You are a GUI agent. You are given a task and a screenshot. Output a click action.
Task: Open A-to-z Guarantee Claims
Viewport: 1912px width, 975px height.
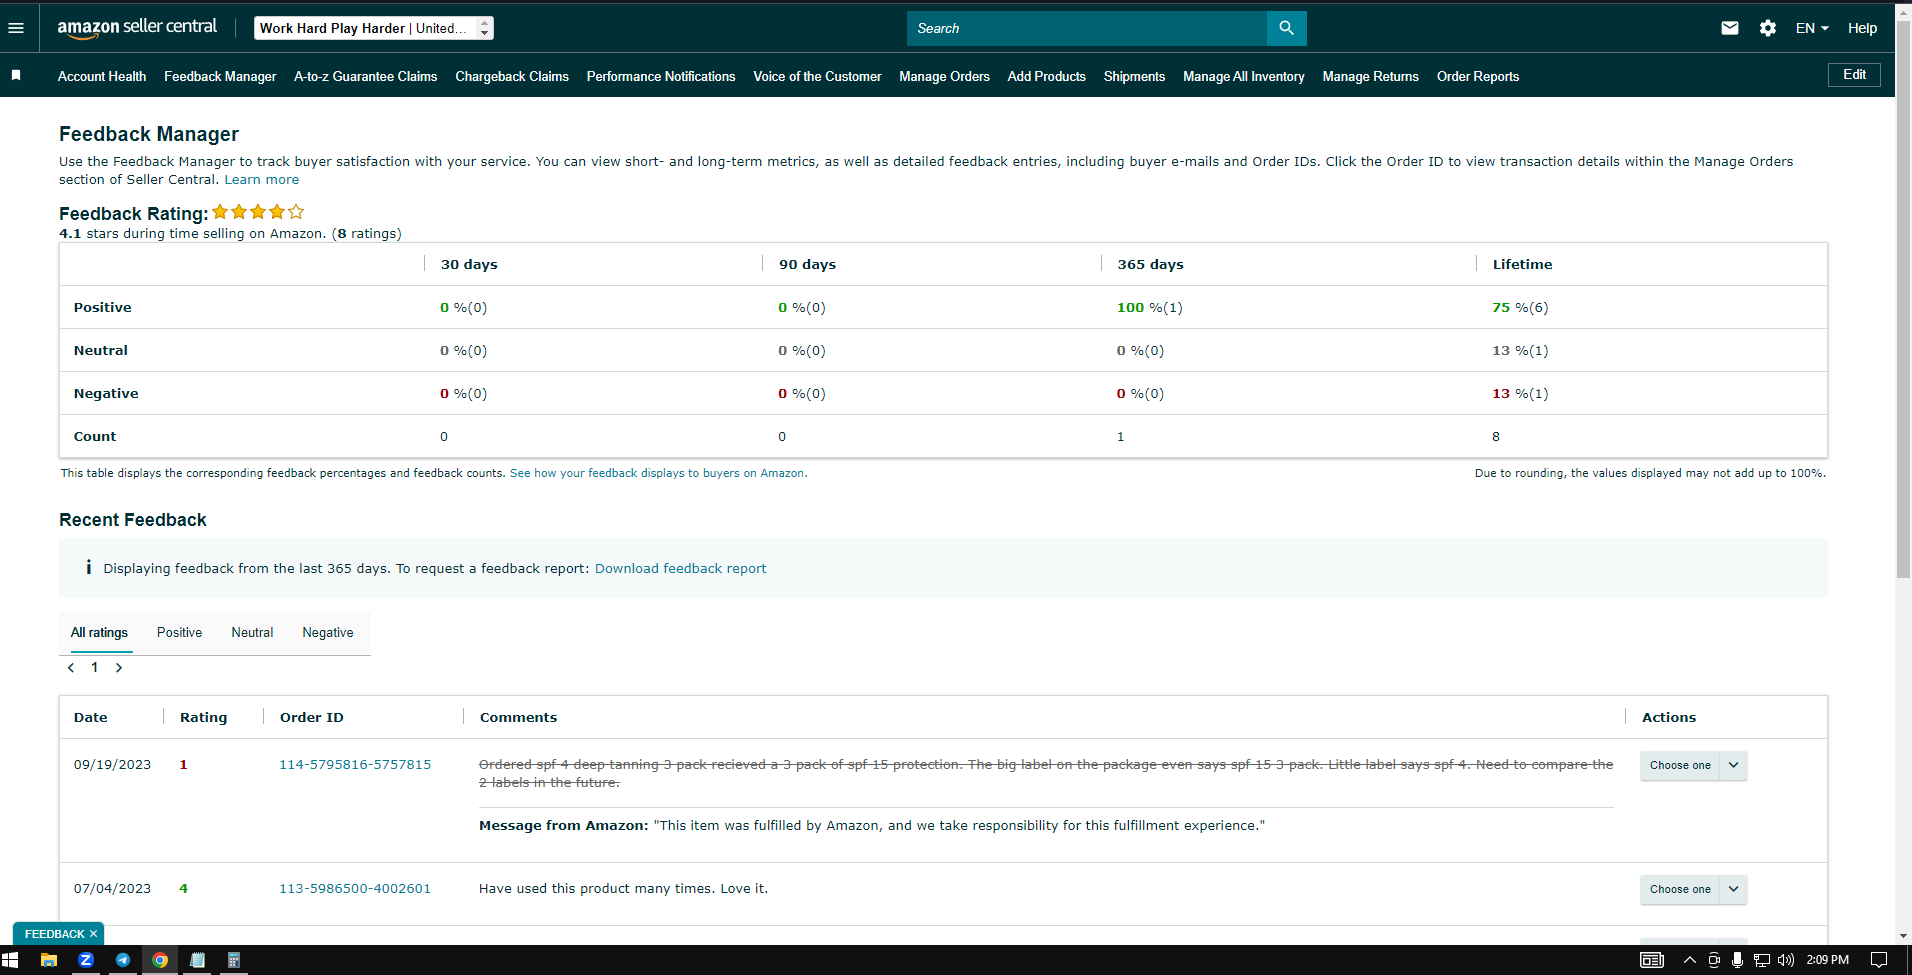(365, 76)
